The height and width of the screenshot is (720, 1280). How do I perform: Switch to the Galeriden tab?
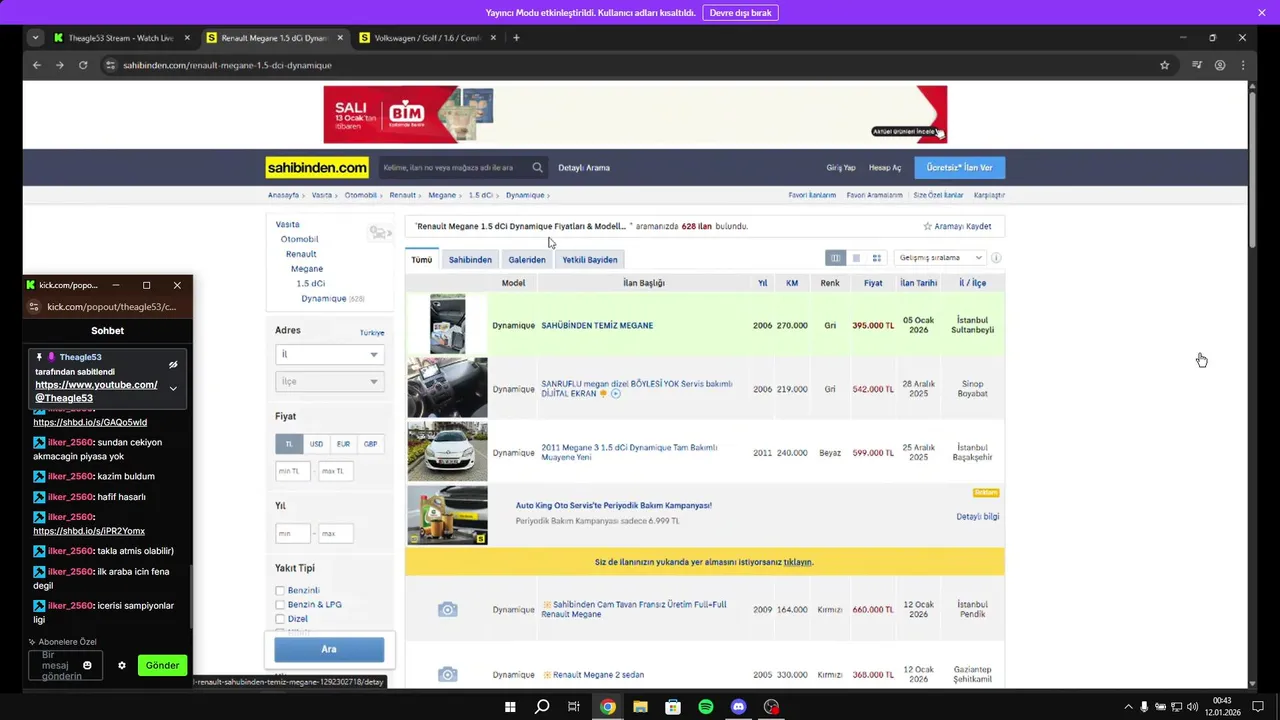pos(527,259)
